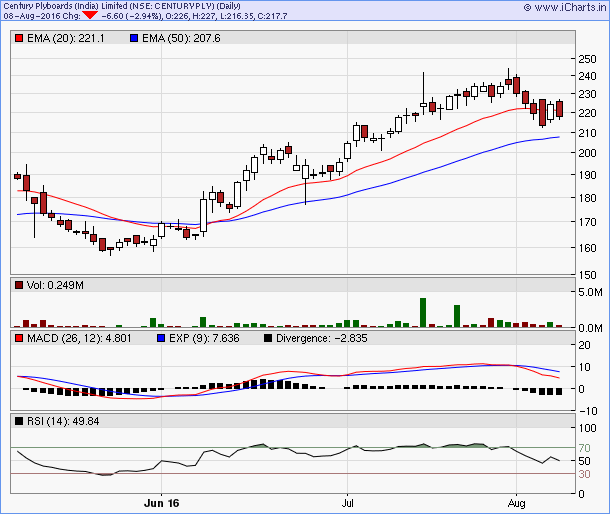
Task: Click the black Divergence legend swatch
Action: (x=268, y=338)
